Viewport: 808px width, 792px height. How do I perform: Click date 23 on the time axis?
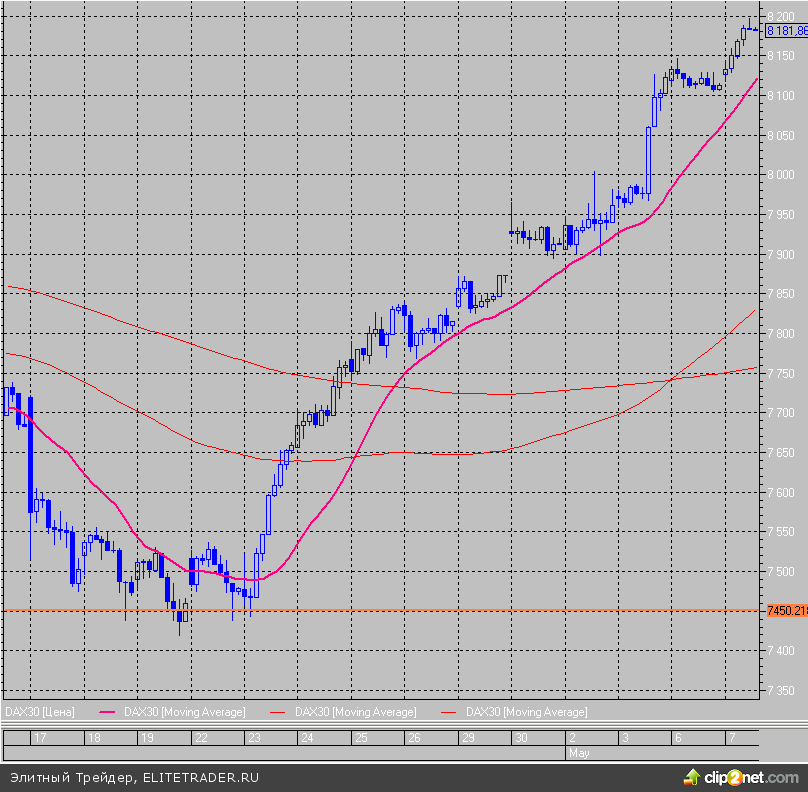pos(255,738)
